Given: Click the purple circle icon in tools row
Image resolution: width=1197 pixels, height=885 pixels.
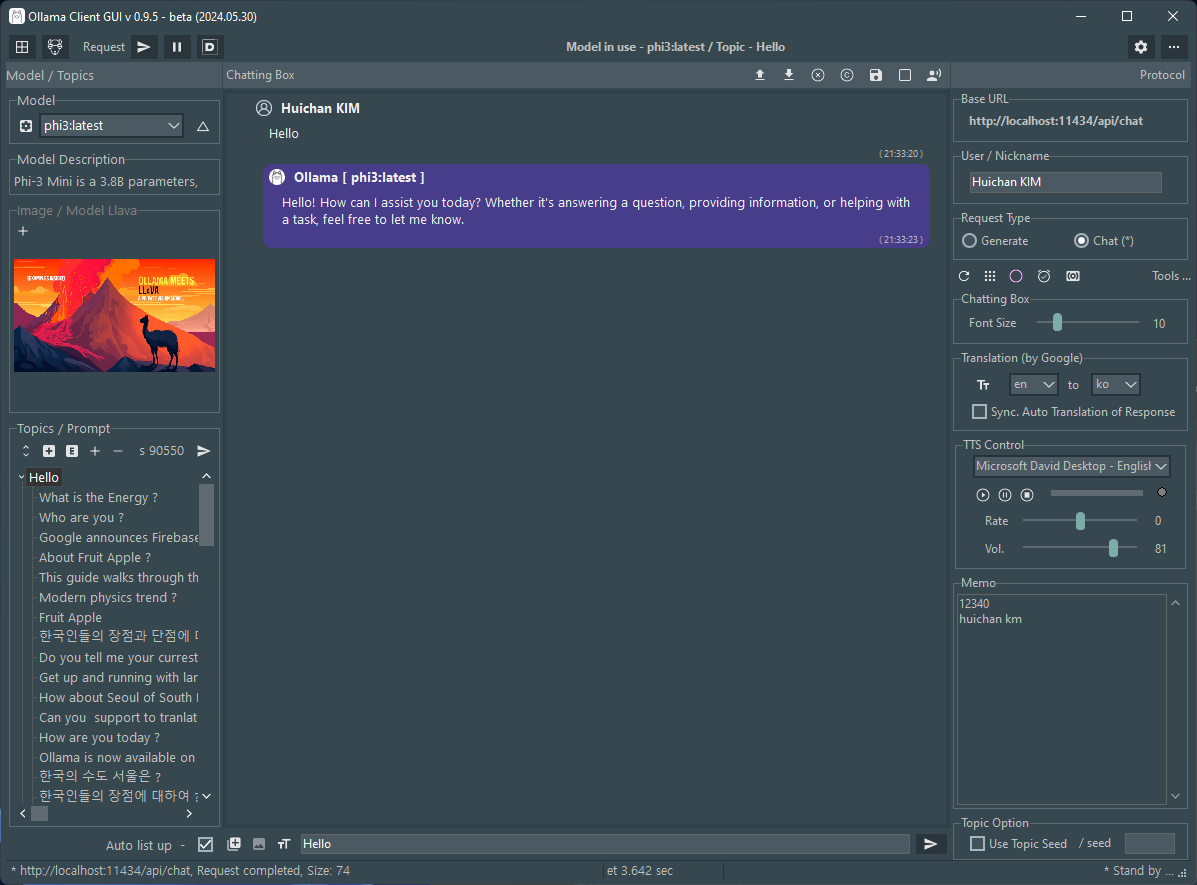Looking at the screenshot, I should (x=1016, y=276).
